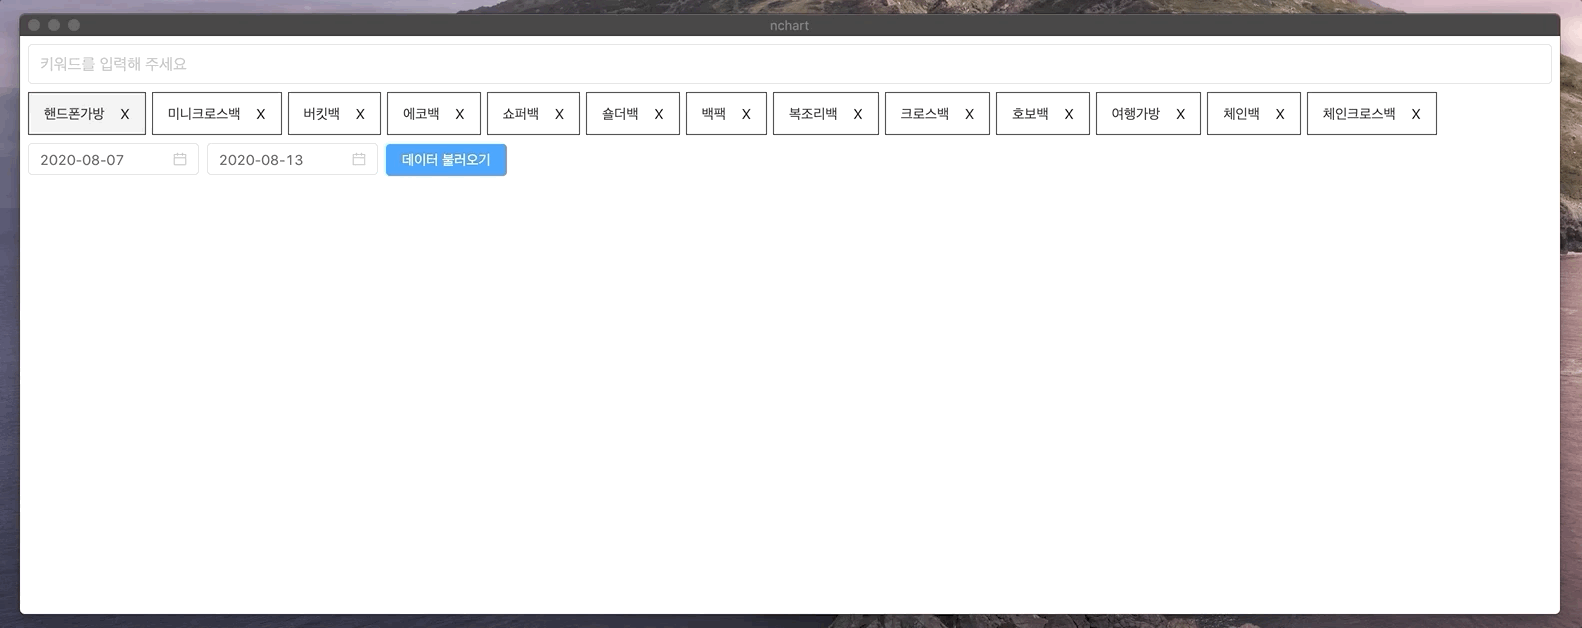Focus the keyword input field 키워드를 입력해 주세요
This screenshot has width=1582, height=628.
790,64
